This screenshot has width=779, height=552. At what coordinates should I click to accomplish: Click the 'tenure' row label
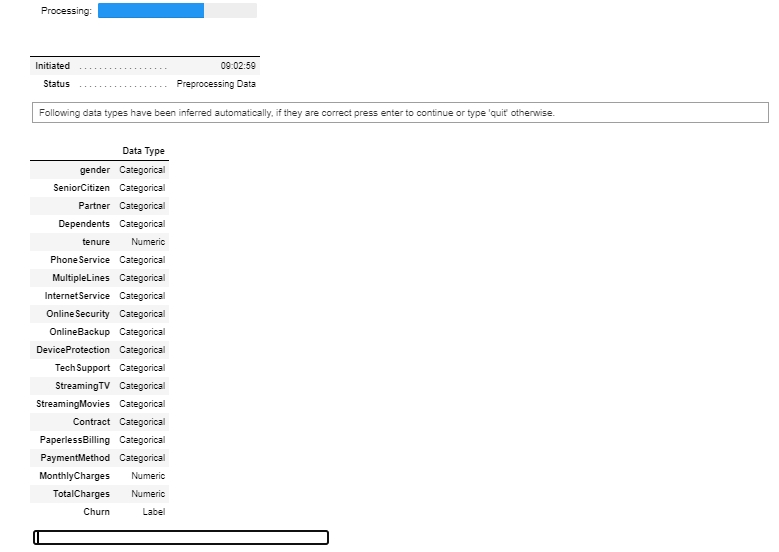click(x=96, y=242)
